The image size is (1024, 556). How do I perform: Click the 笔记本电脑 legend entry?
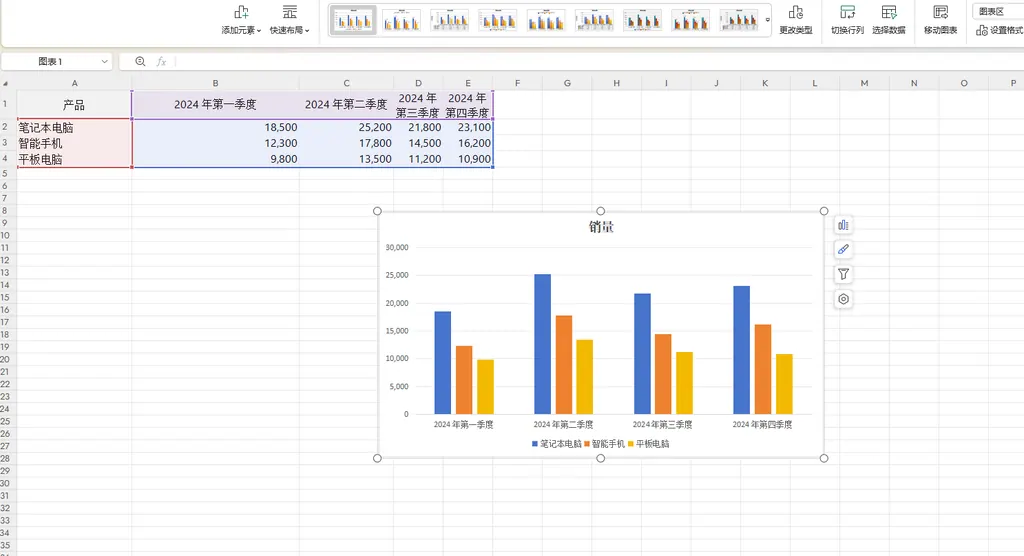(556, 444)
